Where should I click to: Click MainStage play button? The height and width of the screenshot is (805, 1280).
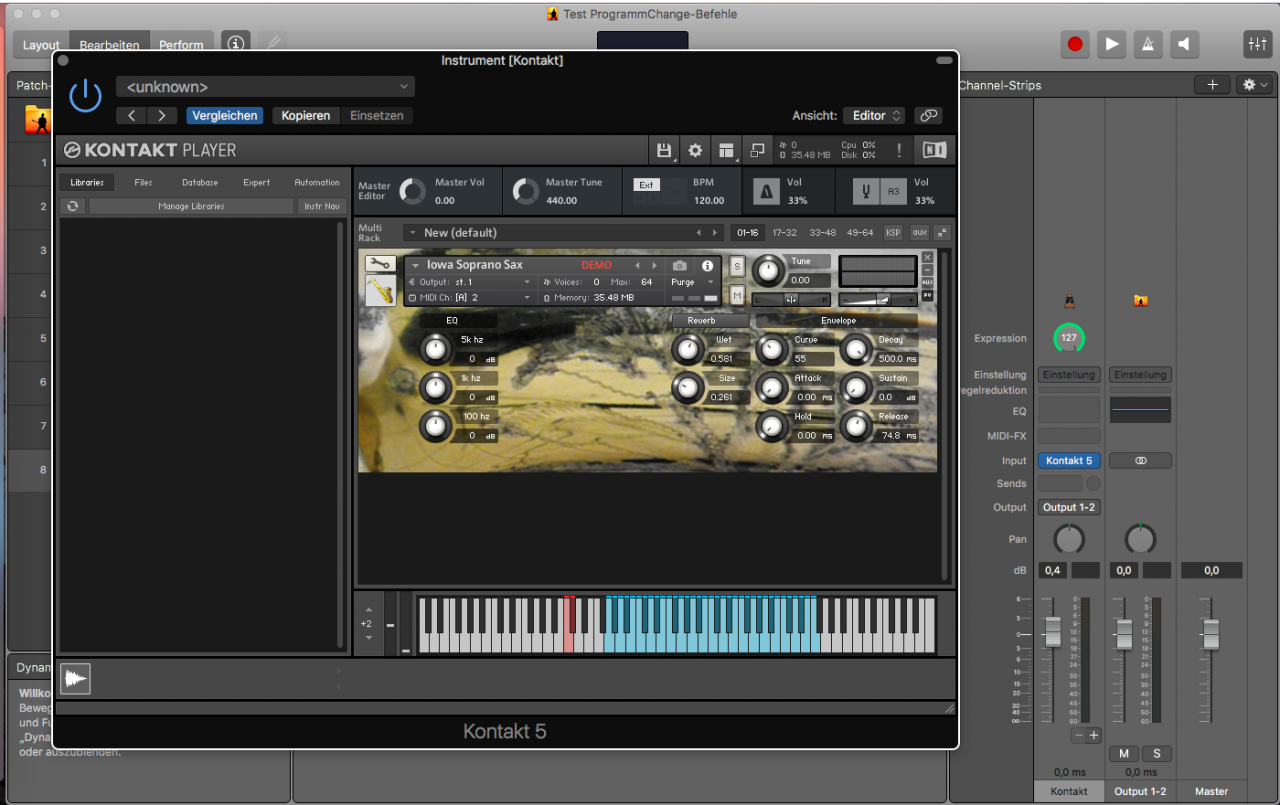(x=1111, y=44)
